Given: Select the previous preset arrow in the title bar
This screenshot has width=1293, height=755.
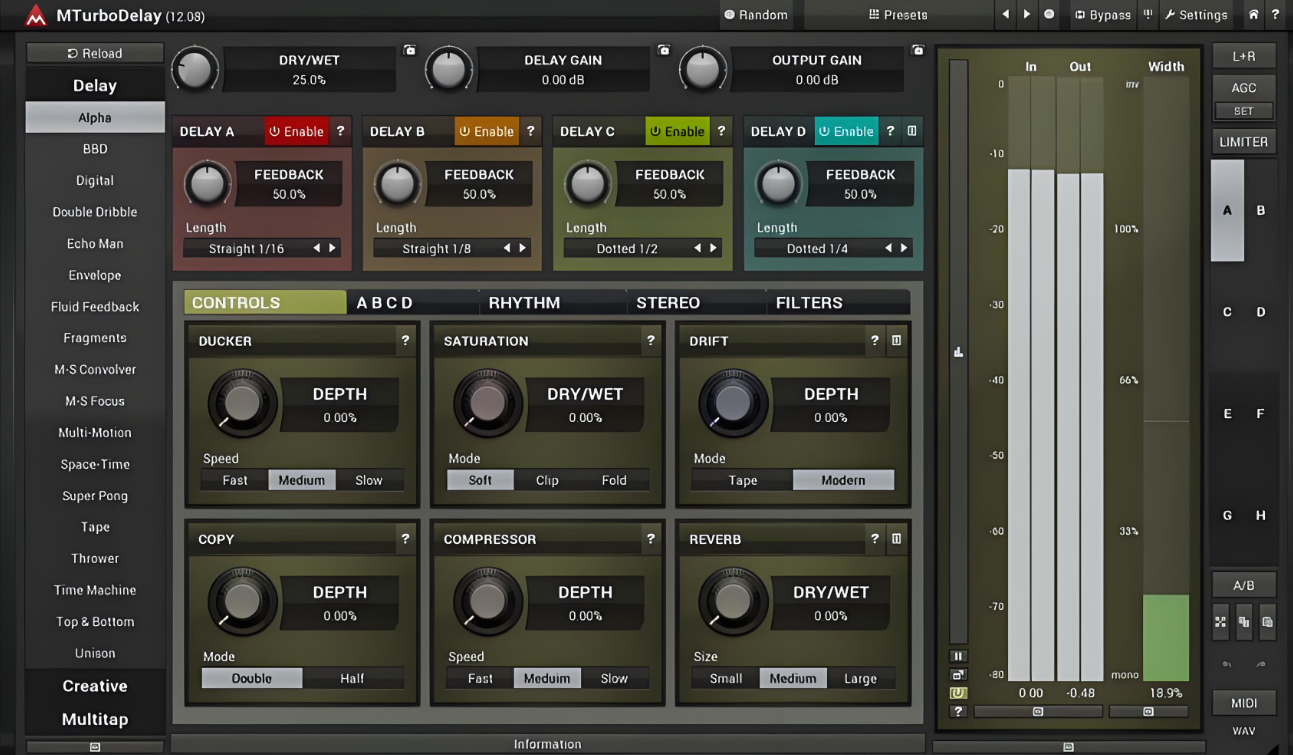Looking at the screenshot, I should (1006, 15).
